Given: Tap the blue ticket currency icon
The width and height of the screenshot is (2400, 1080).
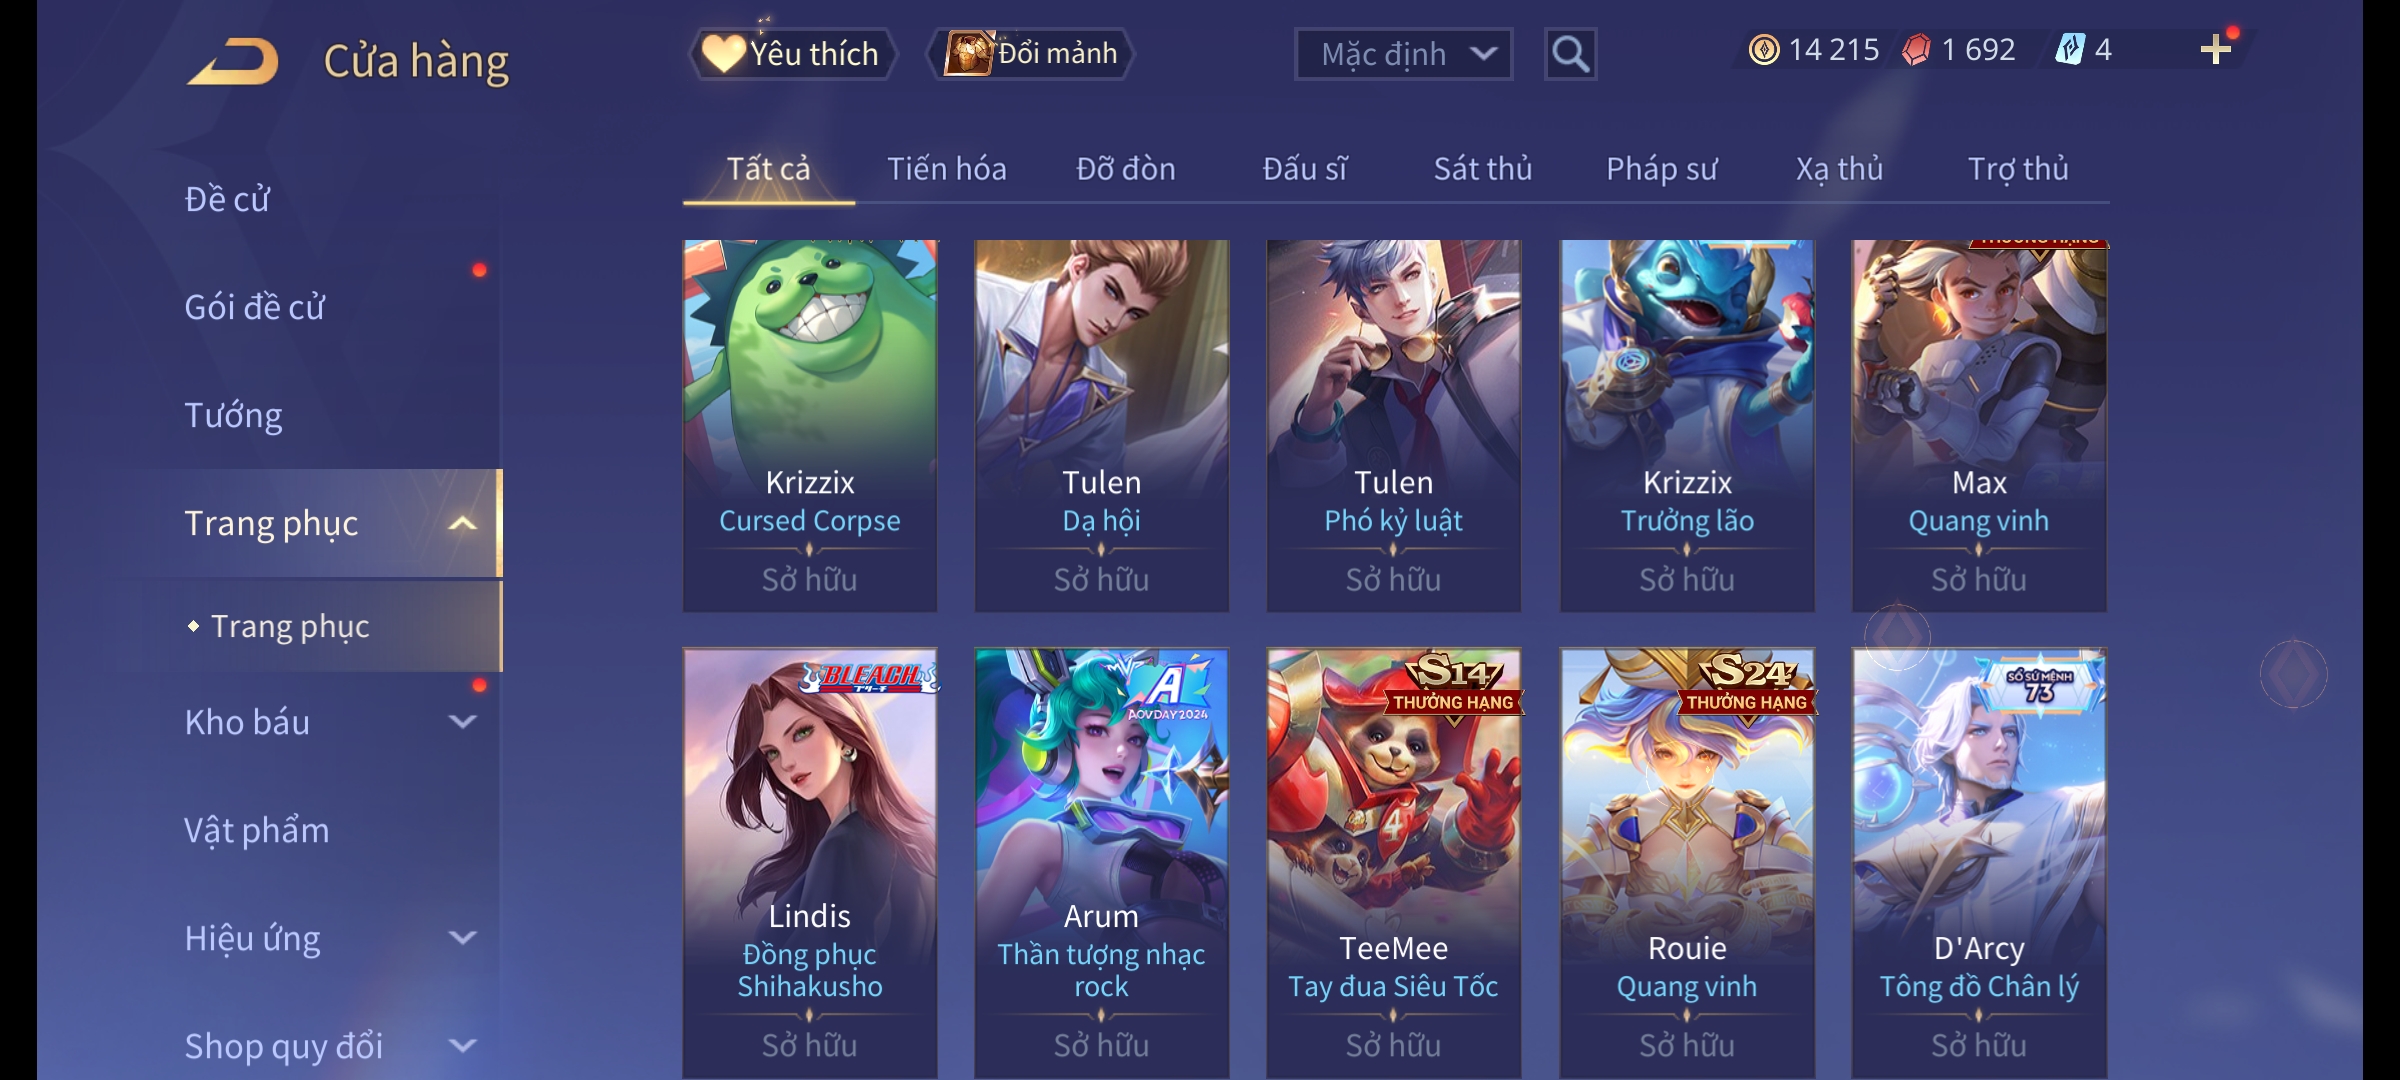Looking at the screenshot, I should [2070, 50].
